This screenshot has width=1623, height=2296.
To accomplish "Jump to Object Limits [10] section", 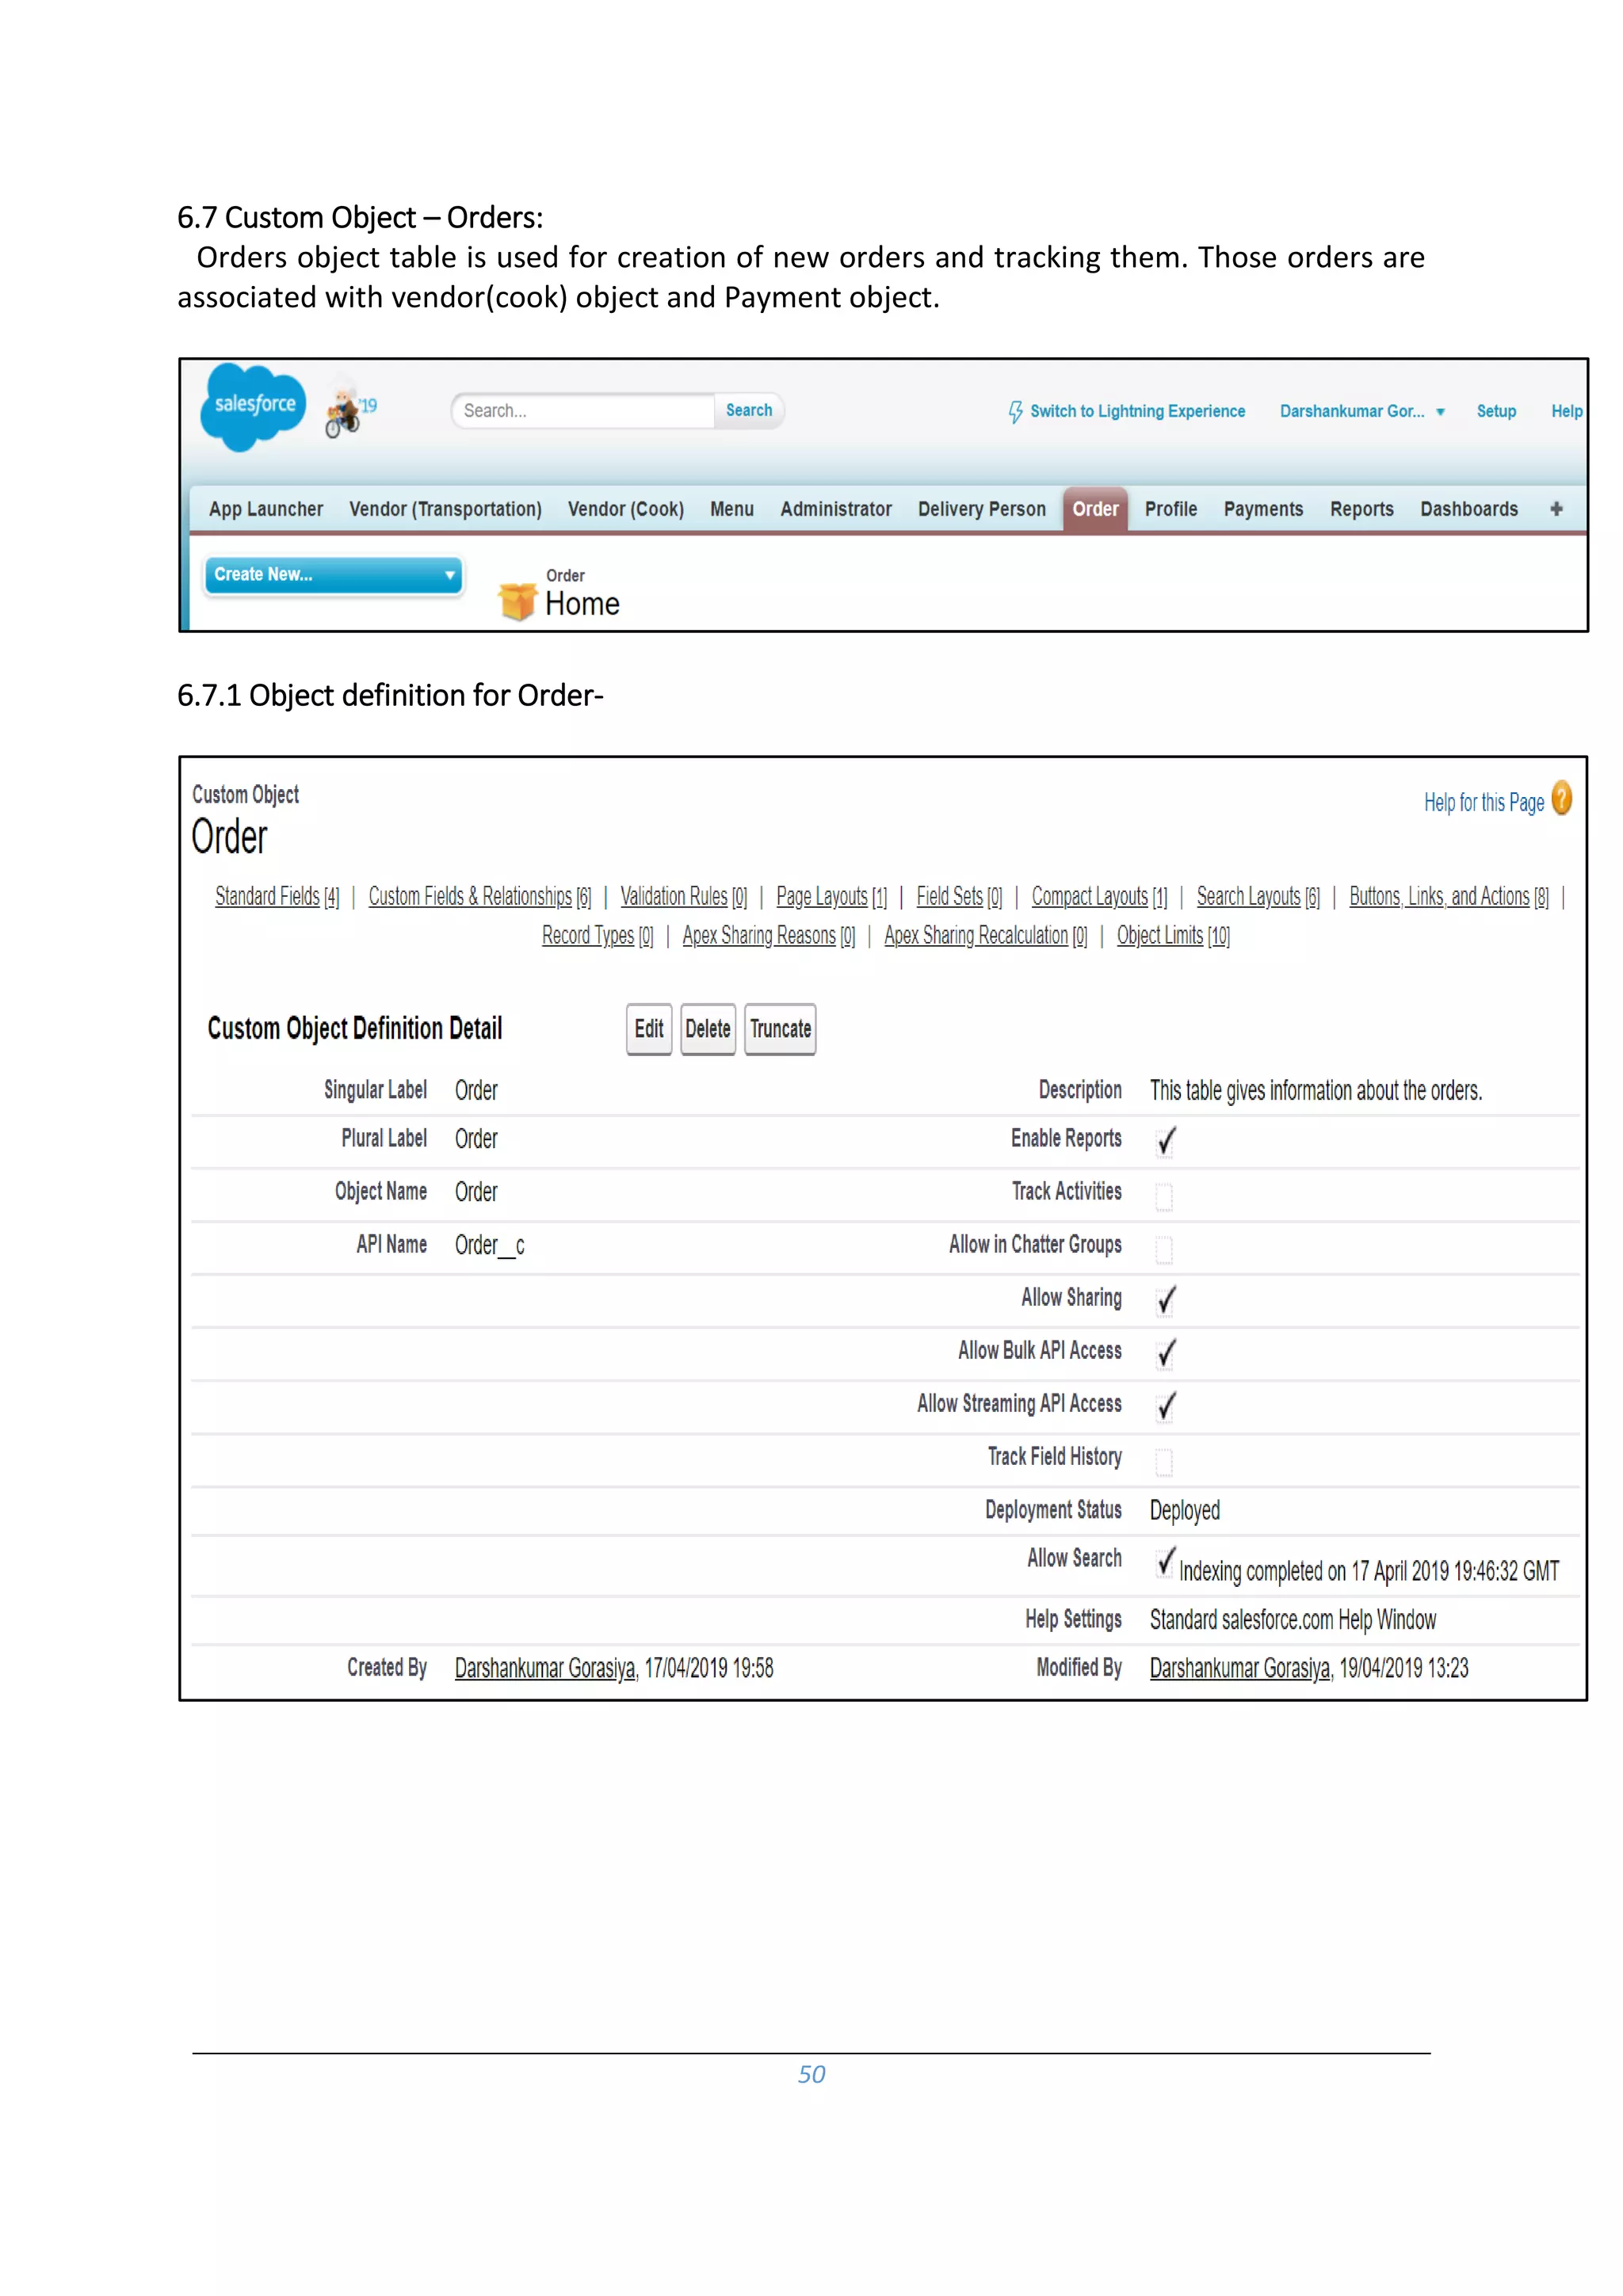I will coord(1174,935).
